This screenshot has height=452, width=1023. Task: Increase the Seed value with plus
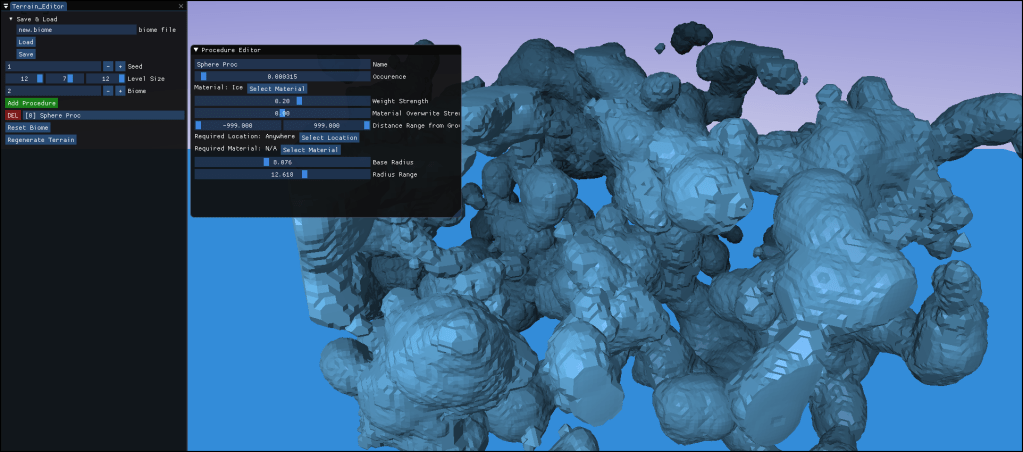tap(120, 66)
